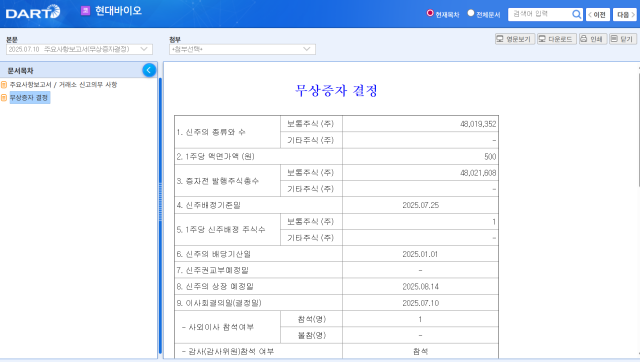Screen dimensions: 640x362
Task: Click the row label 1. 신주의 종류와 수
Action: tap(211, 132)
